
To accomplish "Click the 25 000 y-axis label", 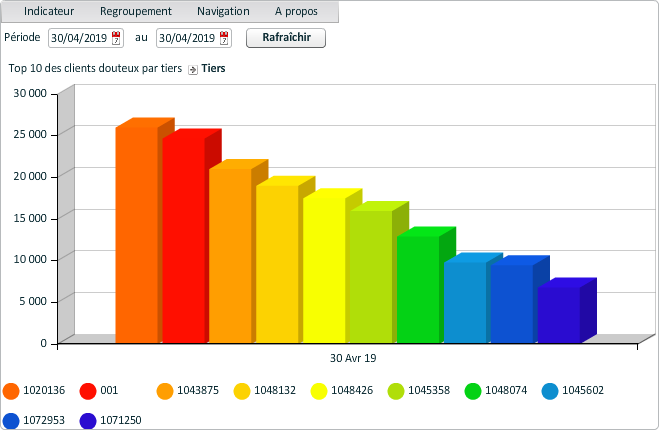I will [30, 135].
